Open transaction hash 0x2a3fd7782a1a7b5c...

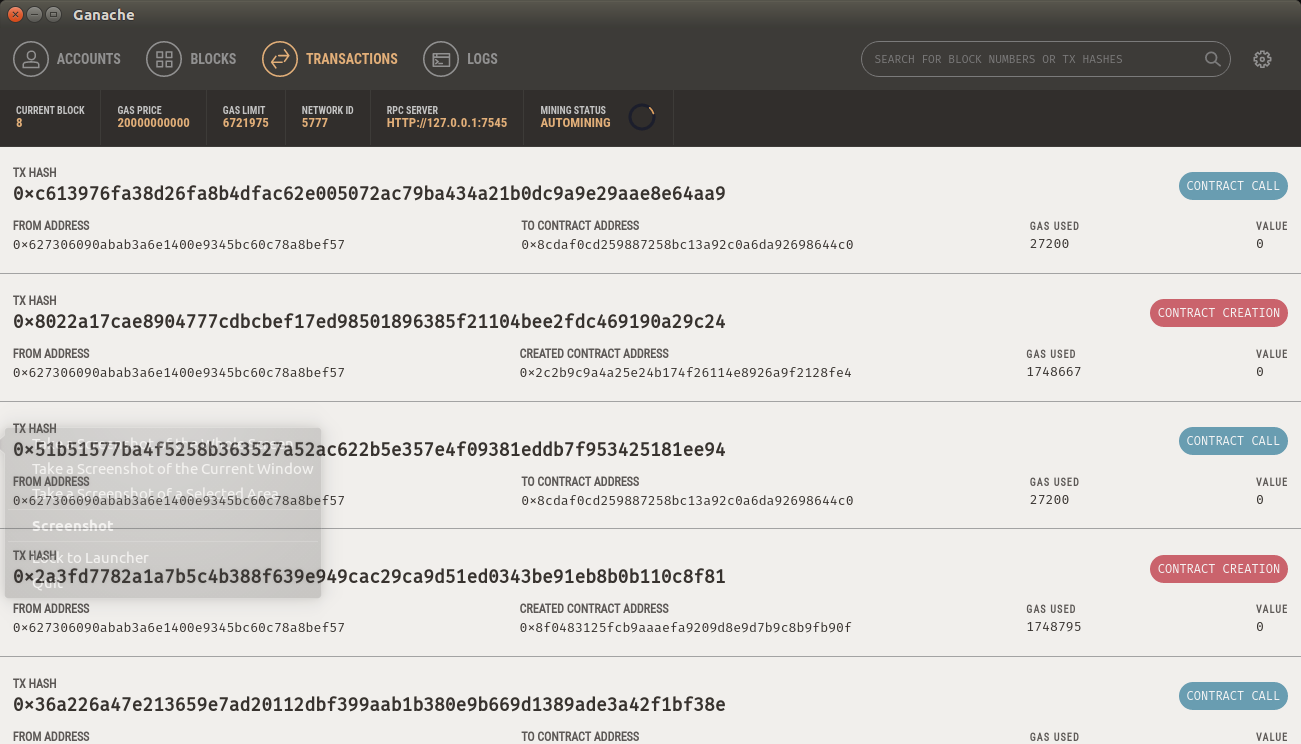pyautogui.click(x=369, y=577)
